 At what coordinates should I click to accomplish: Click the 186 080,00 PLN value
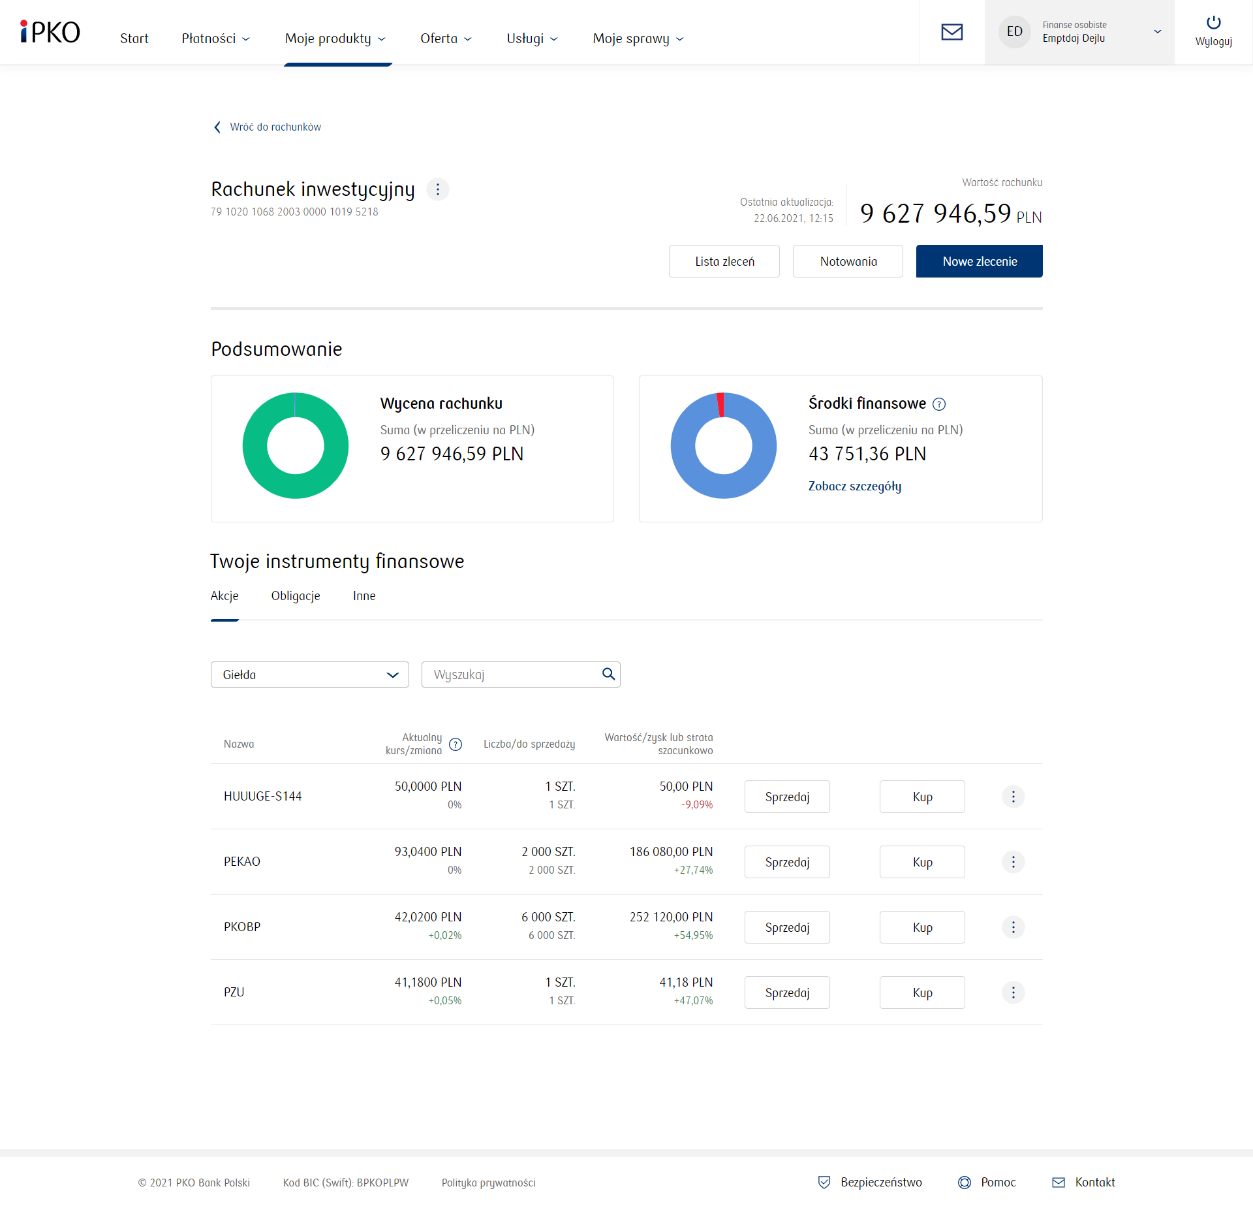pos(671,852)
